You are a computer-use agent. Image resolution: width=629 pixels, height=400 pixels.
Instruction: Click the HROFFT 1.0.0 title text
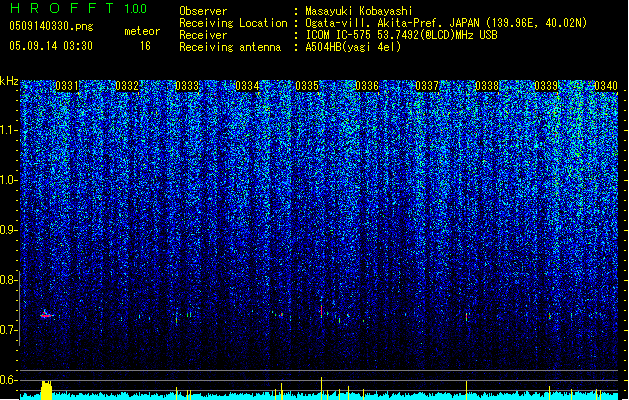point(79,8)
